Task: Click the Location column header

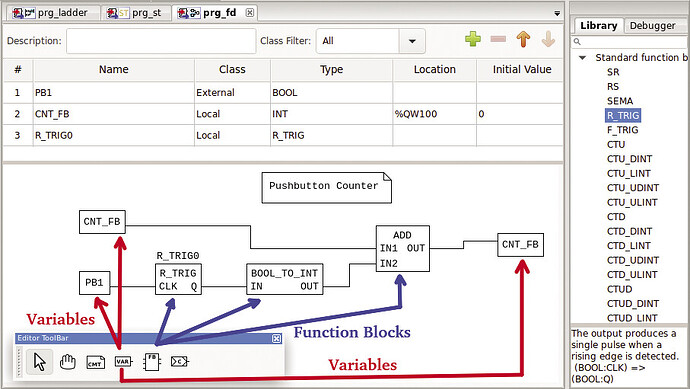Action: (x=434, y=70)
